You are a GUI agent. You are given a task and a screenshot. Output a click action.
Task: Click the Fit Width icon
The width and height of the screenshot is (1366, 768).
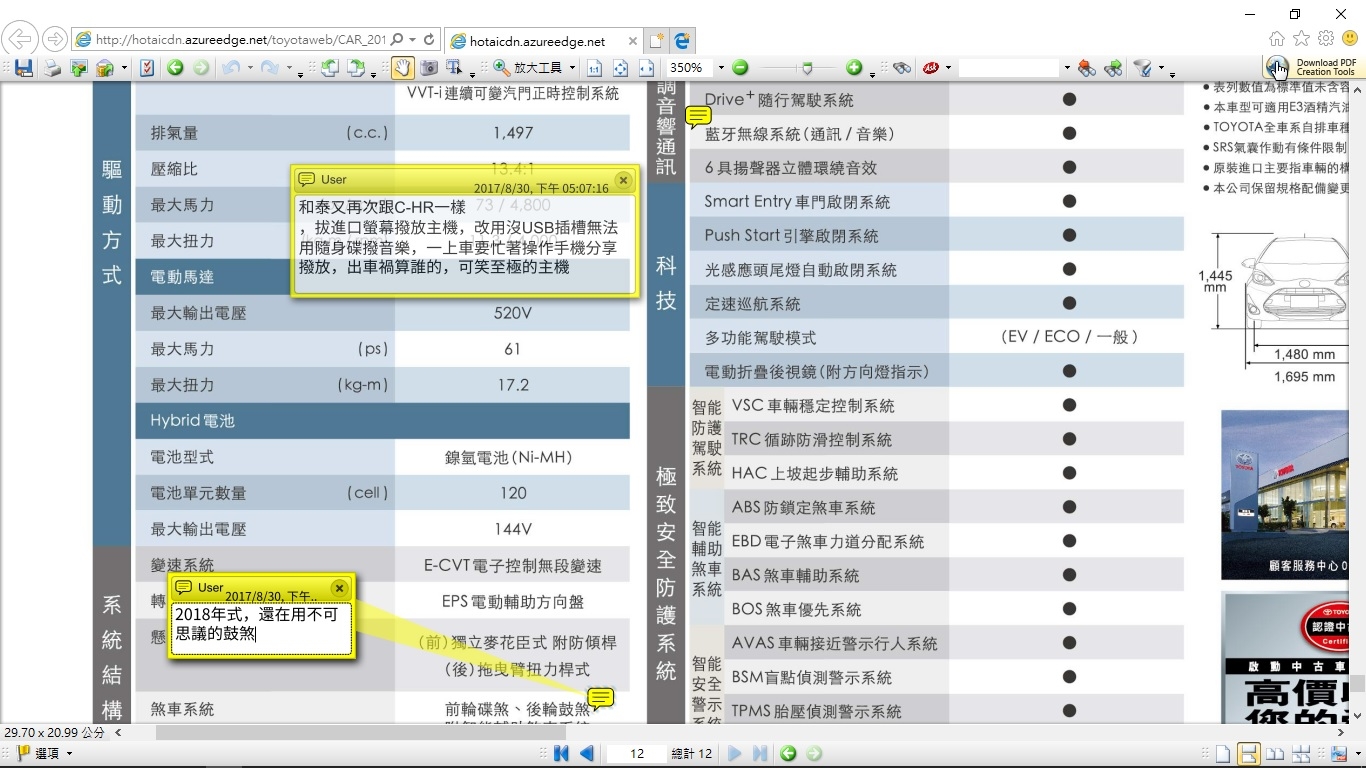pyautogui.click(x=646, y=68)
